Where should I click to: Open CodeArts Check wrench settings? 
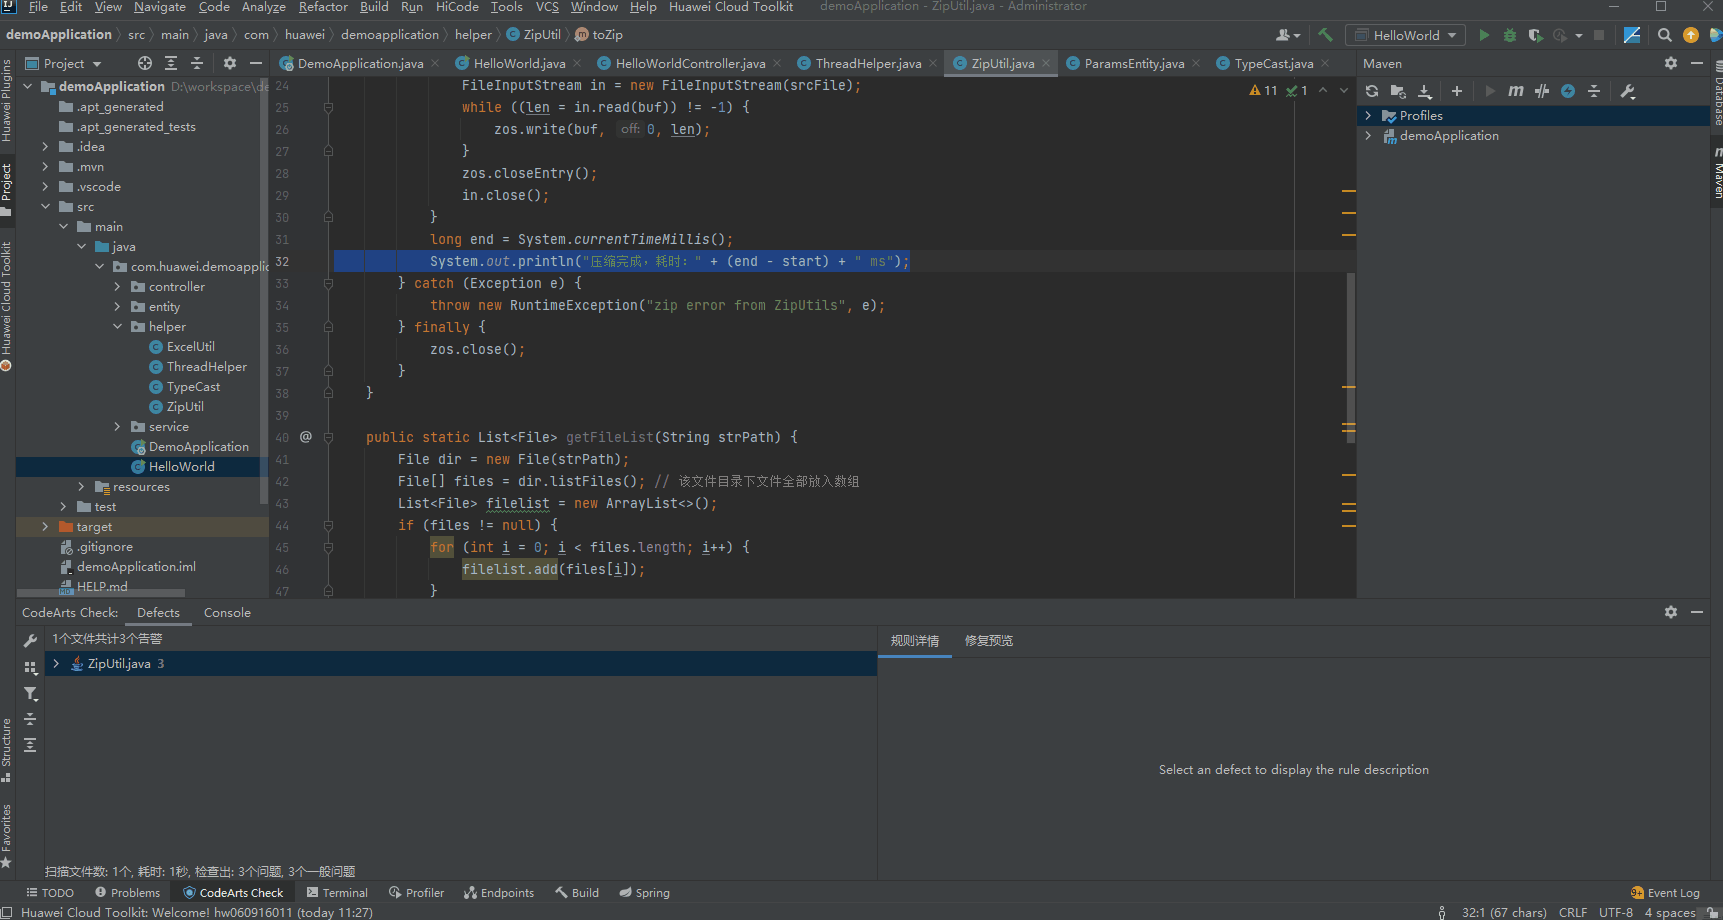coord(30,641)
